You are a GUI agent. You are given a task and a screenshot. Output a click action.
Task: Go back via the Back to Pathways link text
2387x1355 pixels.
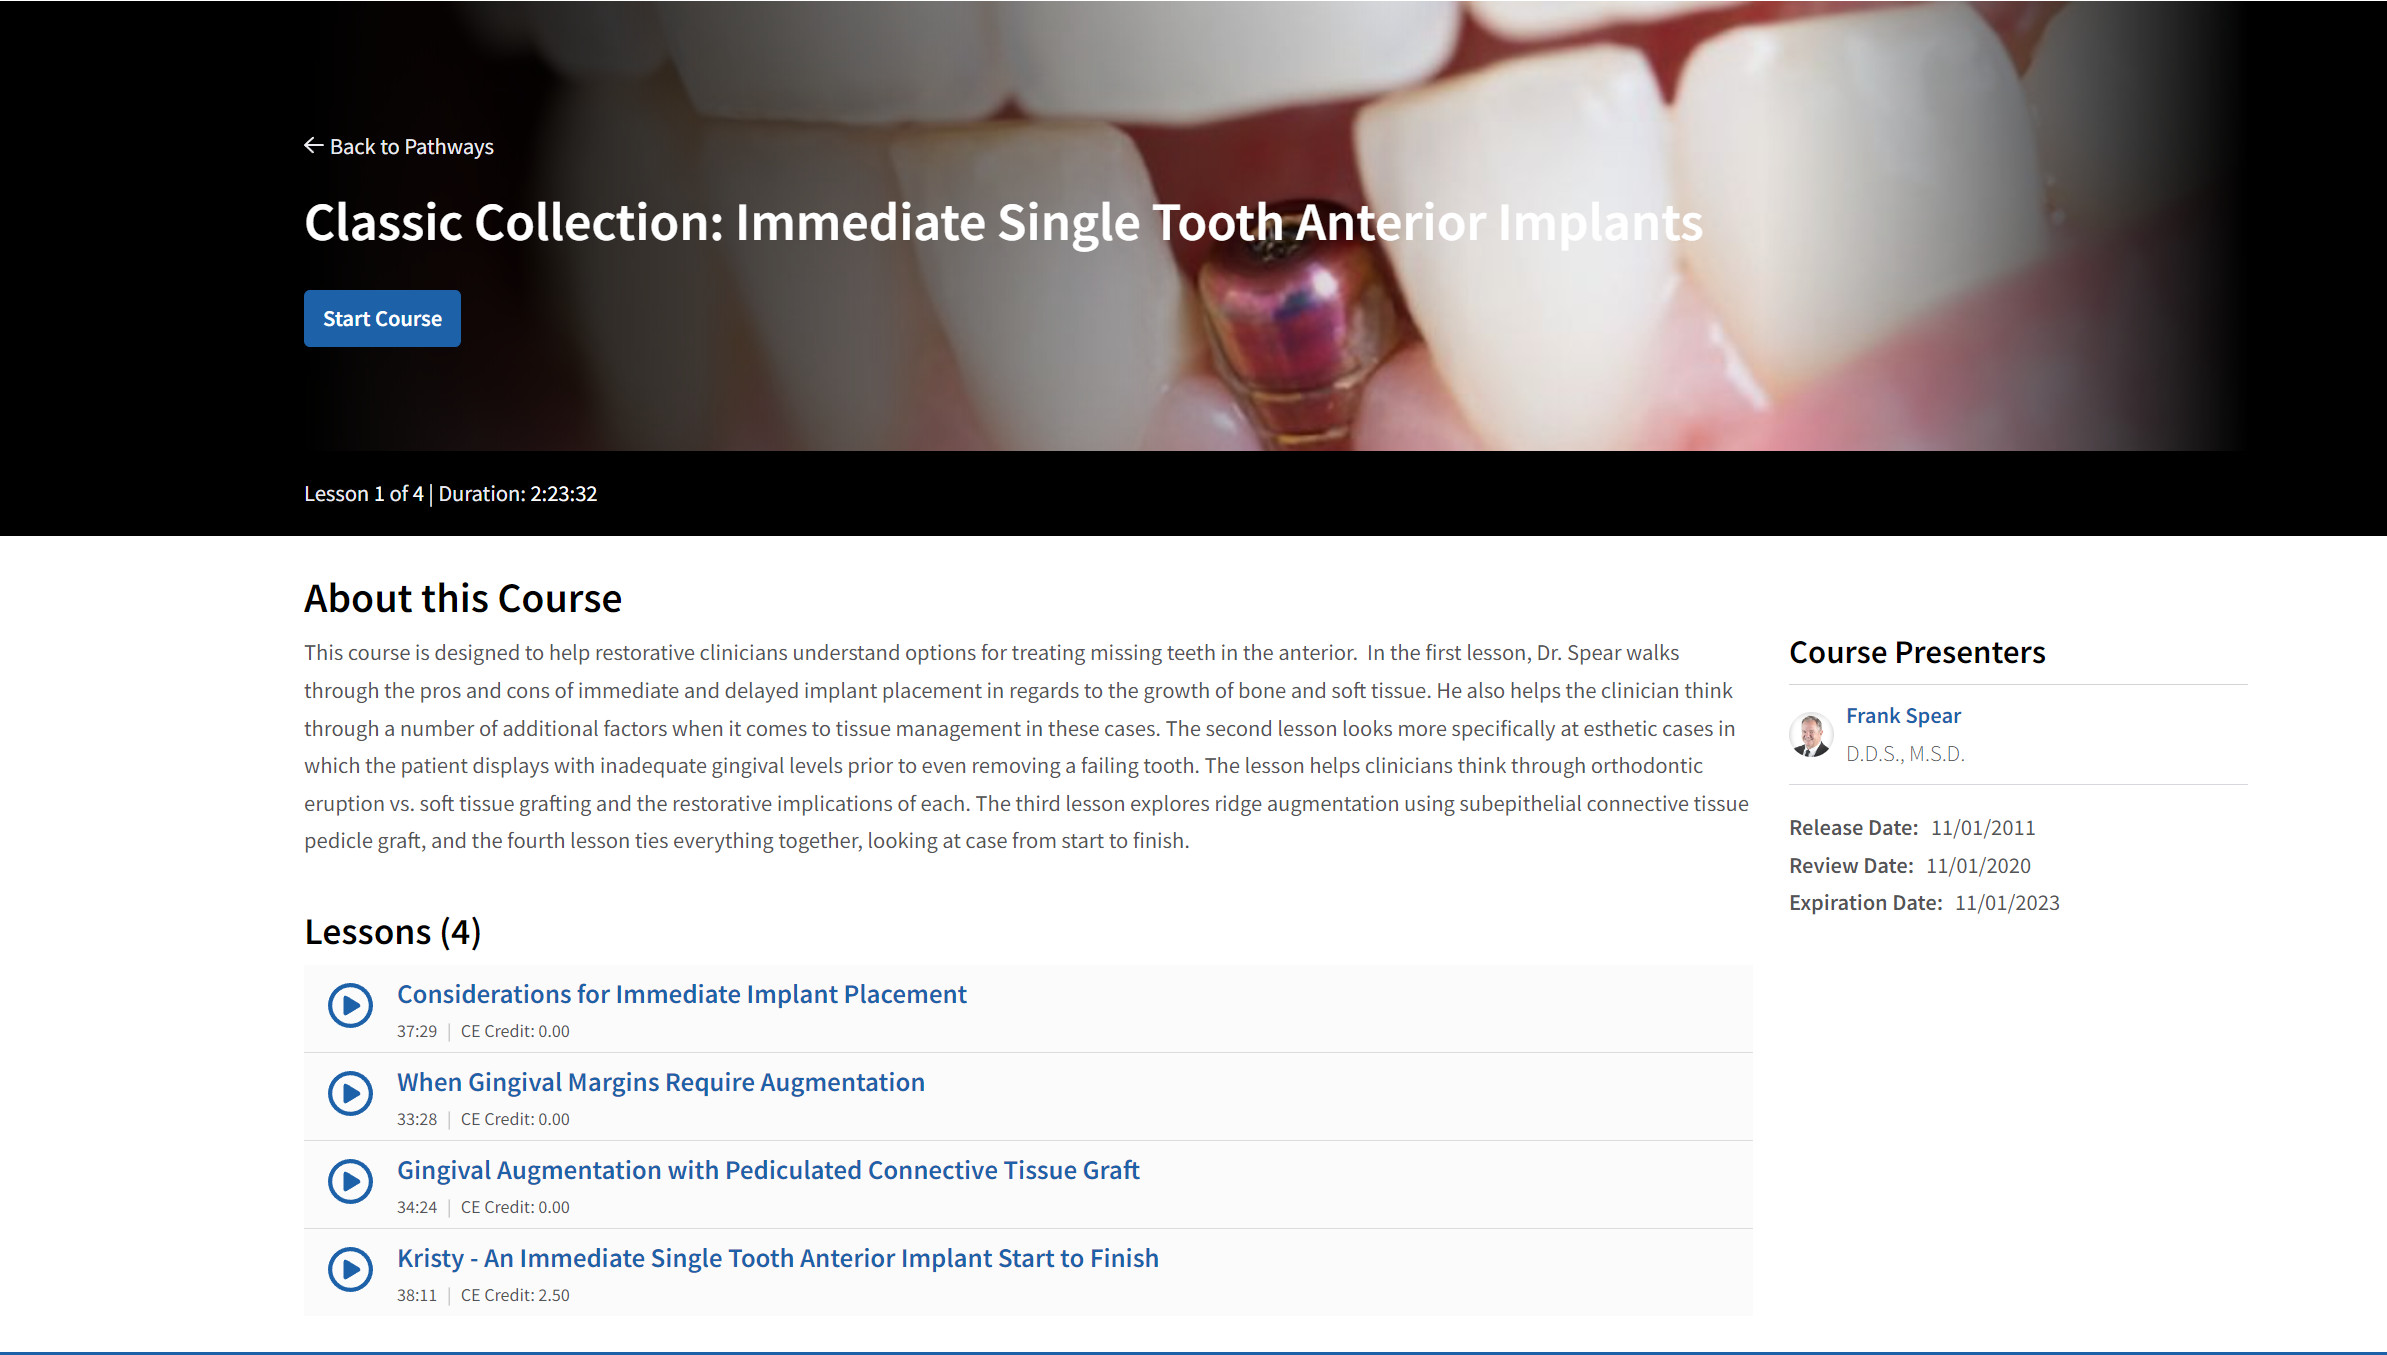pos(412,147)
